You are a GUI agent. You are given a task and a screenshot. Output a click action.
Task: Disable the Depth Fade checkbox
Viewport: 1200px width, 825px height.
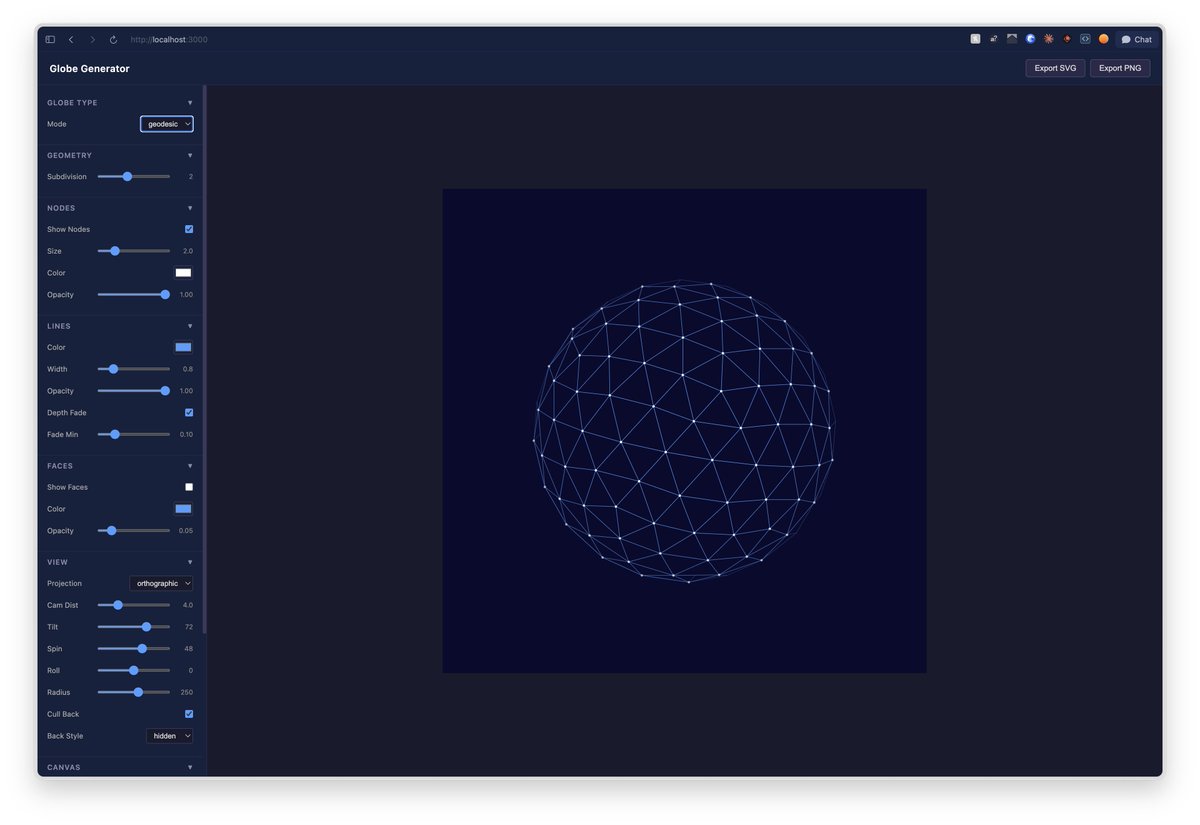pos(189,412)
